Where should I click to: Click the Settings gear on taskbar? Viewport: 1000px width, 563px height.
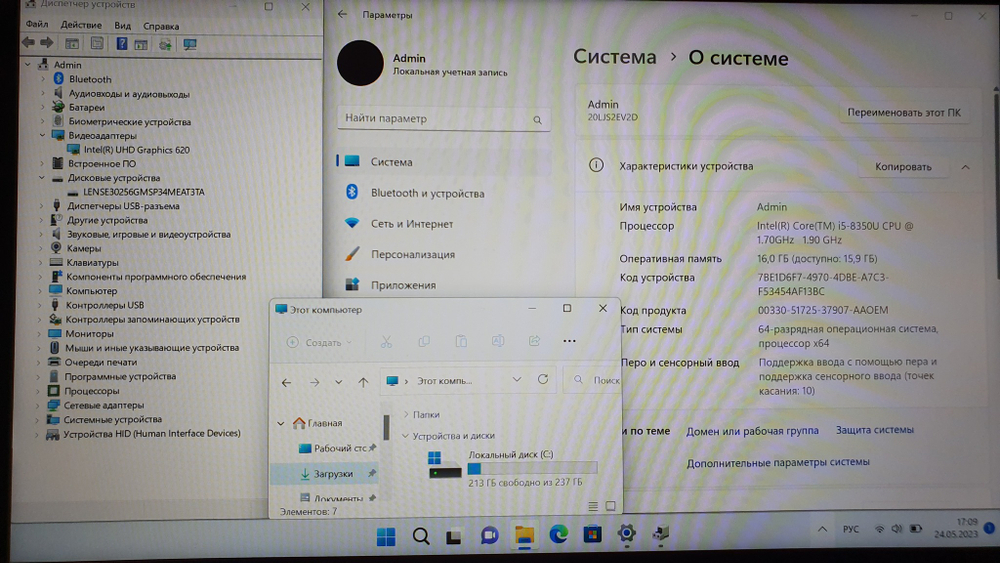tap(626, 533)
